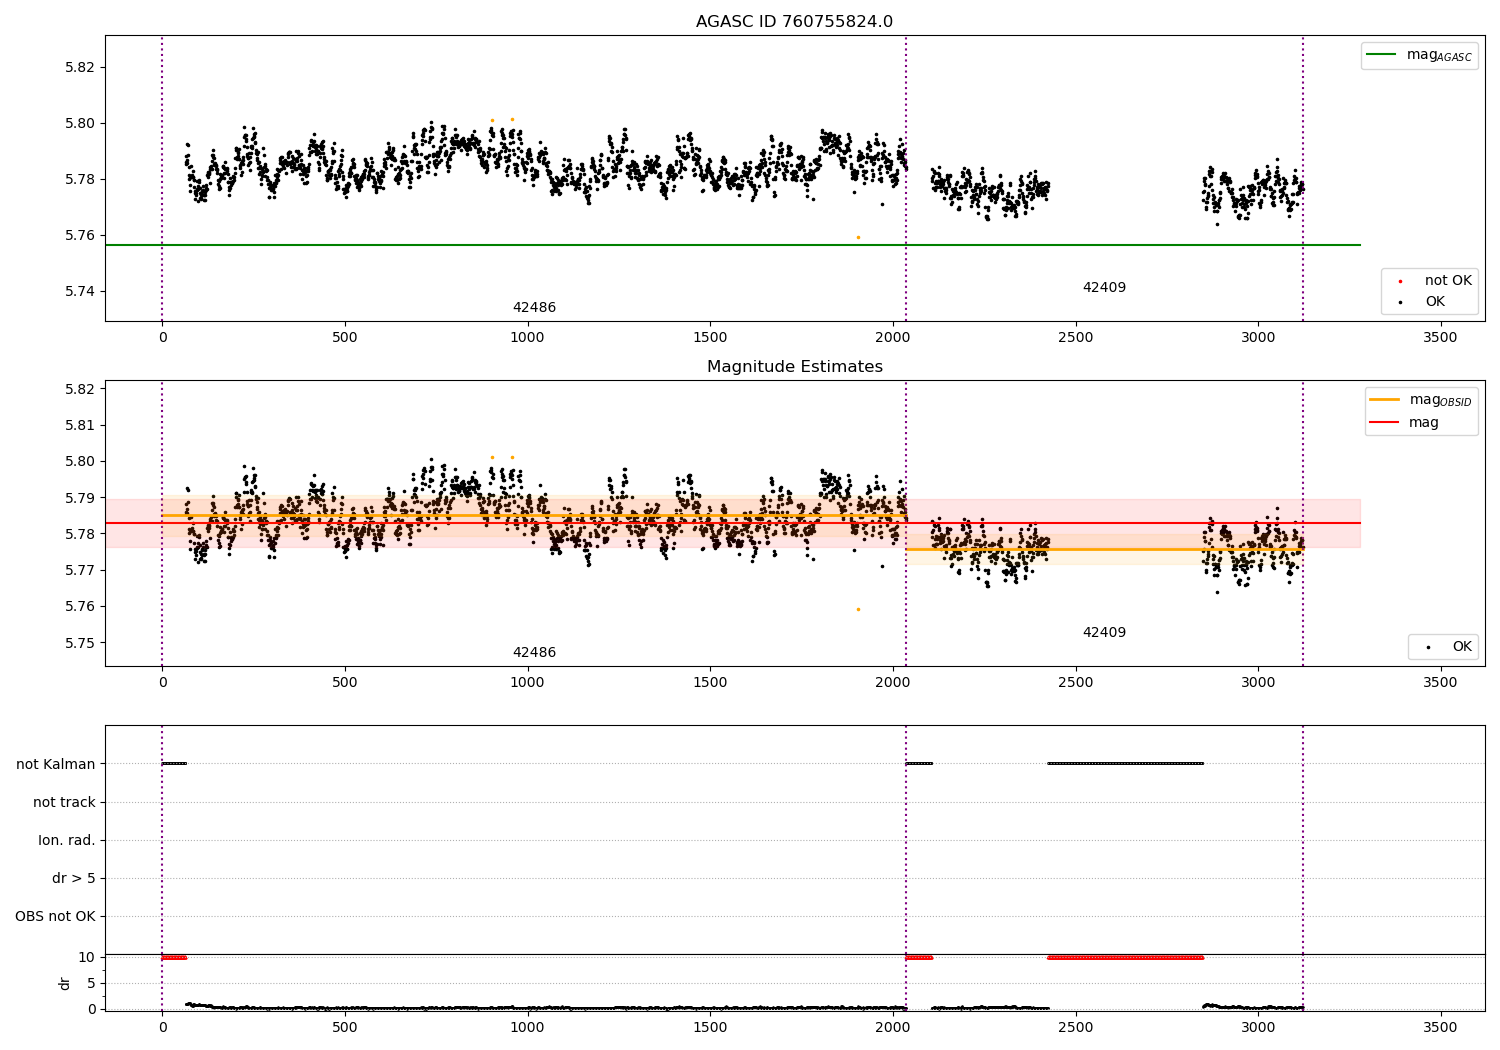Click red line sample beside 'mag' legend entry
Screen dimensions: 1500x1050
pos(1384,423)
